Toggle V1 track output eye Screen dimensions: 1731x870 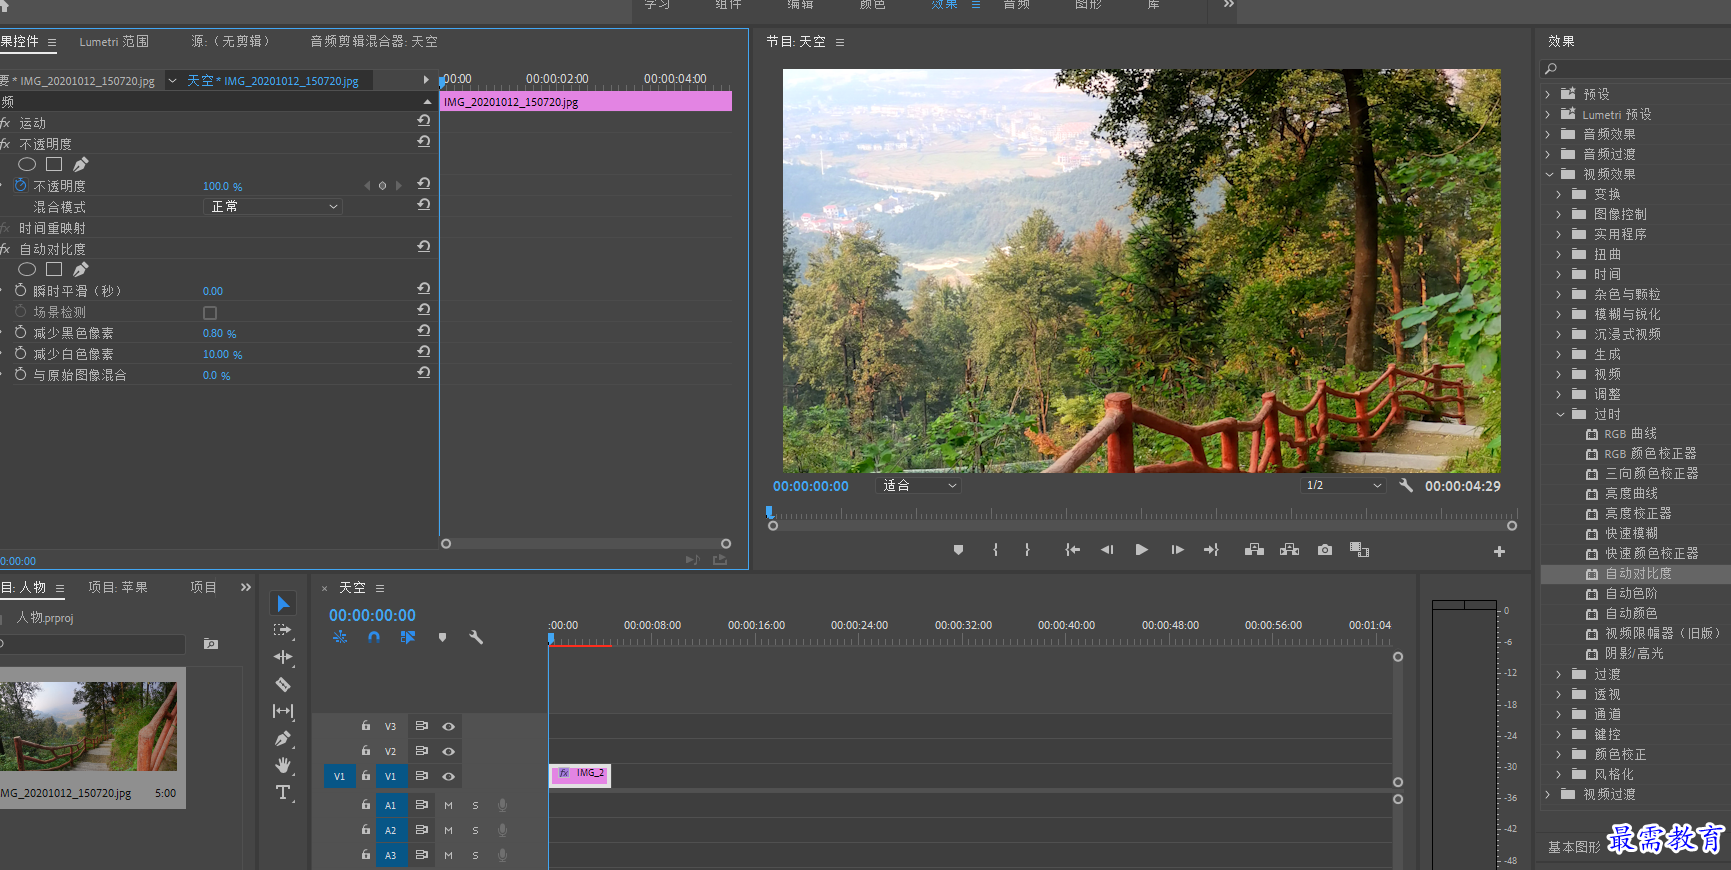[448, 776]
